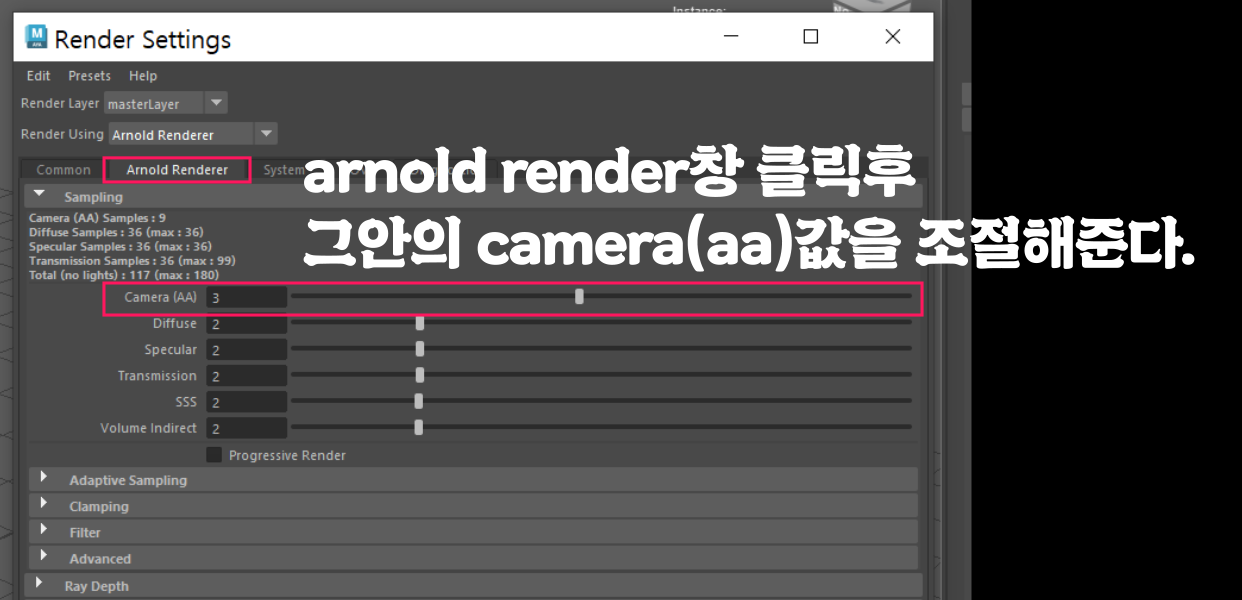Click the Diffuse value field
This screenshot has width=1242, height=600.
coord(247,323)
